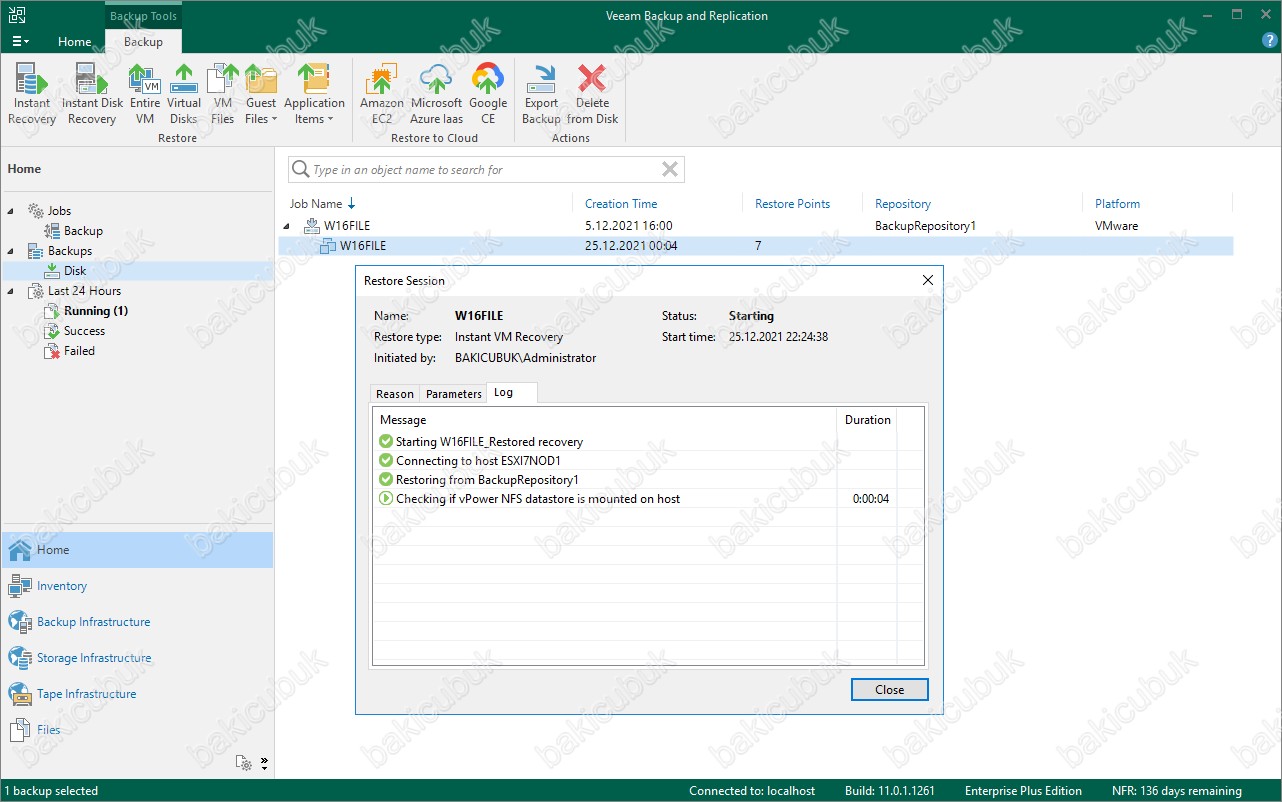Select 'Connecting to host ESXI7NOD1' entry
Screen dimensions: 1282x802
click(478, 461)
